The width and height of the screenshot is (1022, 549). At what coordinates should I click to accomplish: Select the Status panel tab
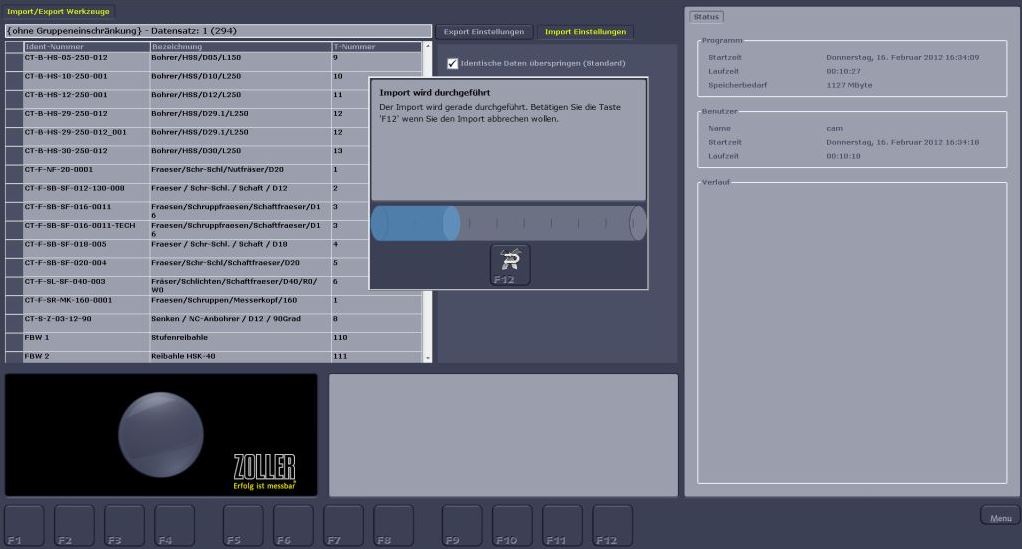tap(706, 17)
